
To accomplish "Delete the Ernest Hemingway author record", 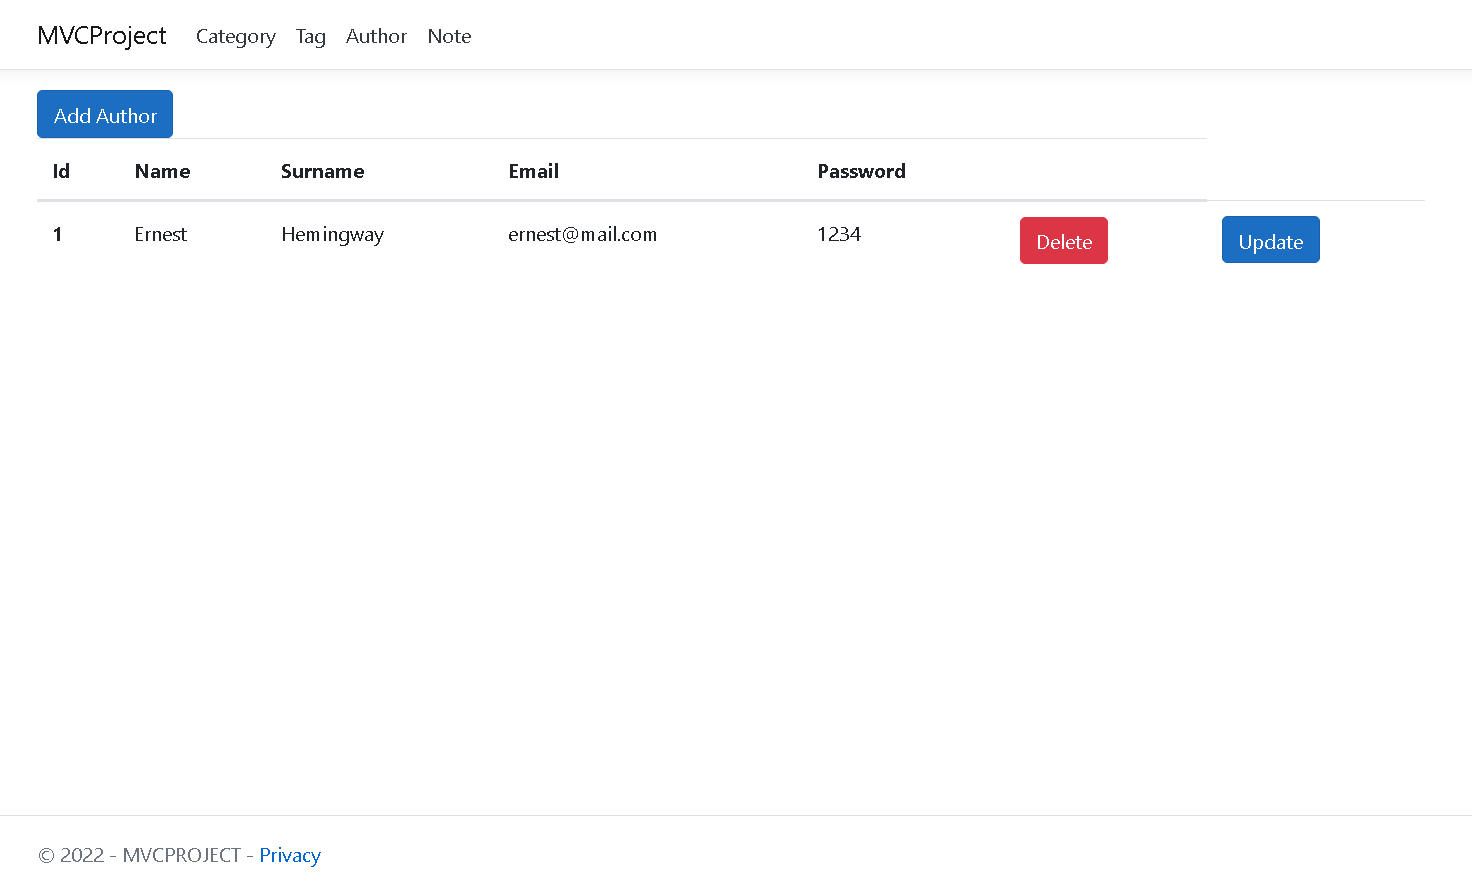I will tap(1063, 240).
